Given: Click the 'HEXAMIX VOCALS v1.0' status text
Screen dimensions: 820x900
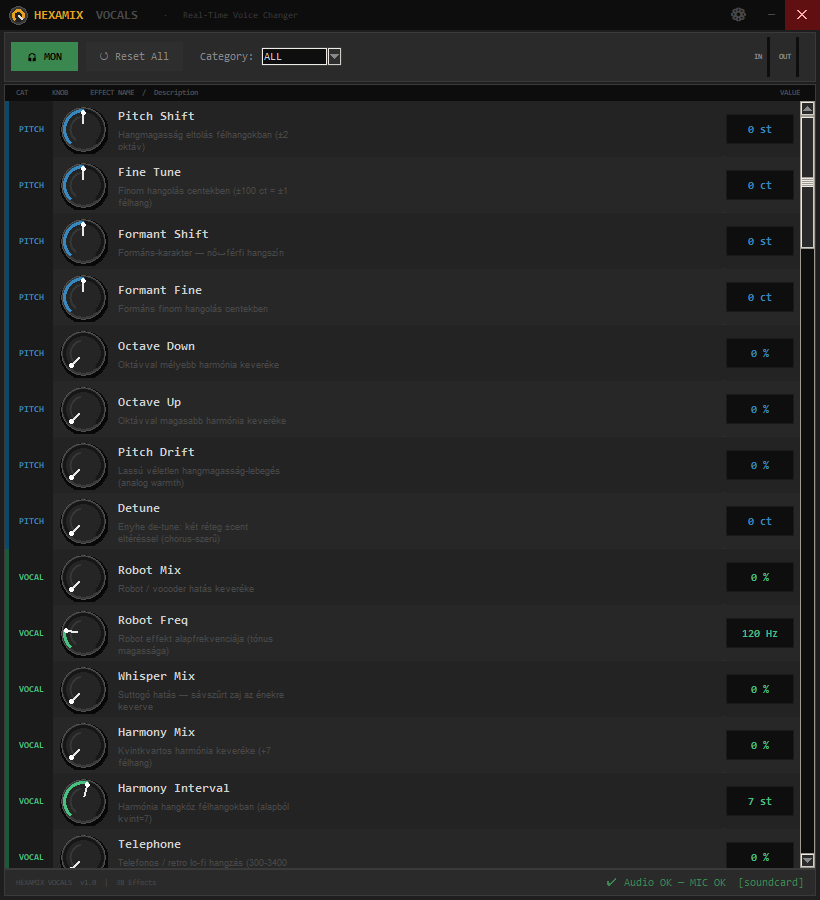Looking at the screenshot, I should click(56, 882).
